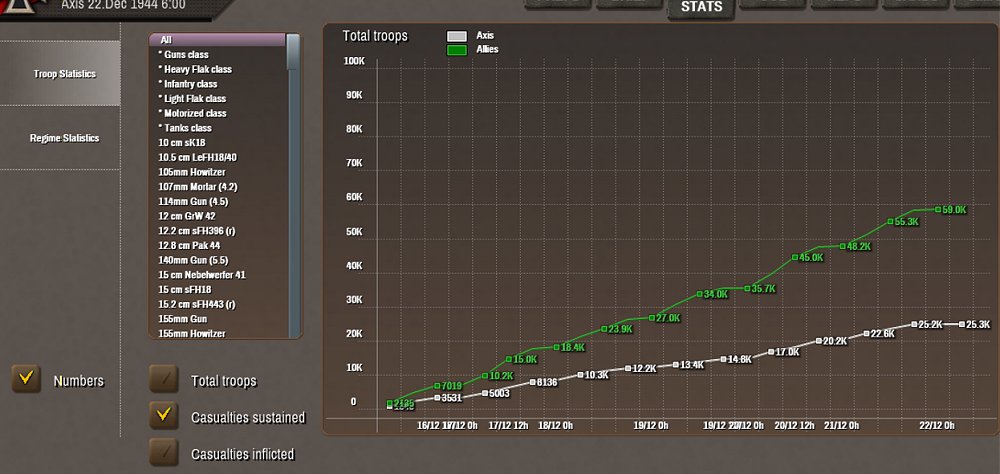The width and height of the screenshot is (1000, 474).
Task: Click the Axis 17.0K data point
Action: click(x=771, y=352)
